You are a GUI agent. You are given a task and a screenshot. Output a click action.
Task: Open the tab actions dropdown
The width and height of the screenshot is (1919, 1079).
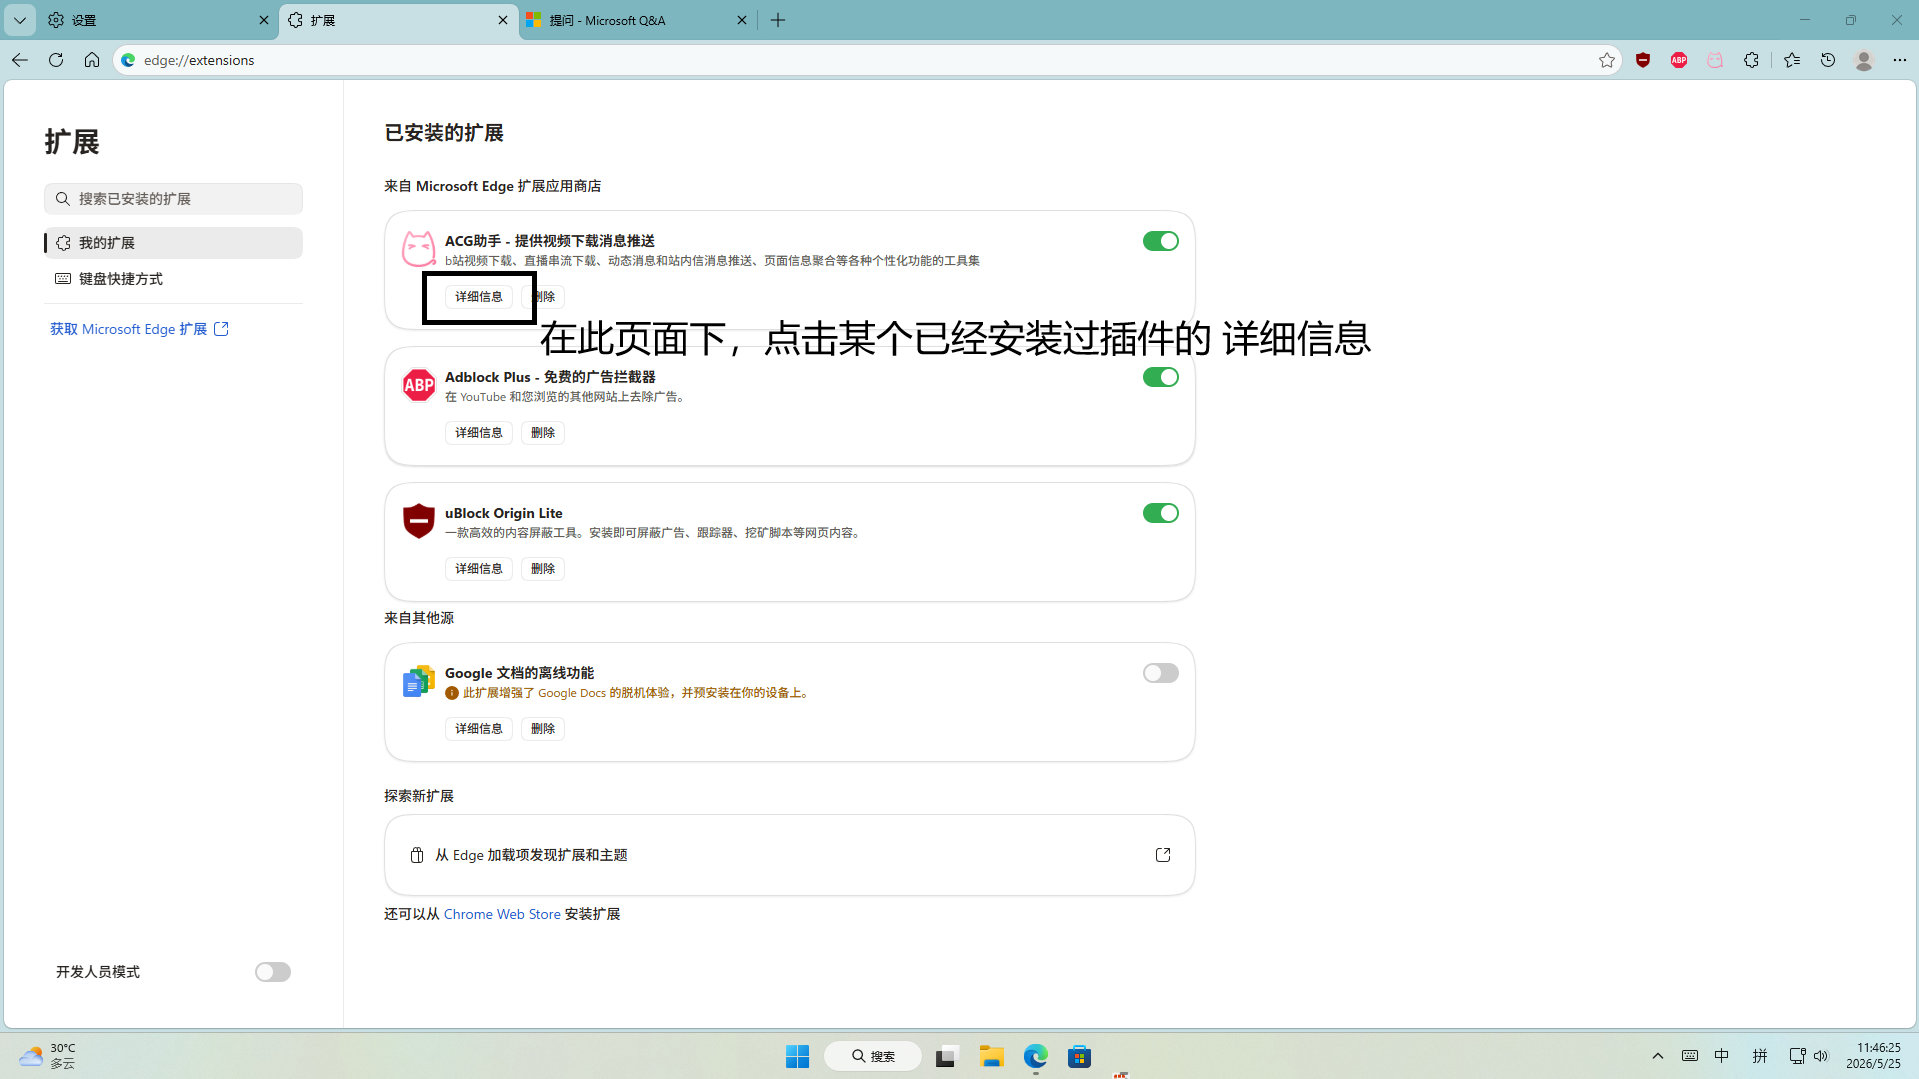[x=20, y=20]
